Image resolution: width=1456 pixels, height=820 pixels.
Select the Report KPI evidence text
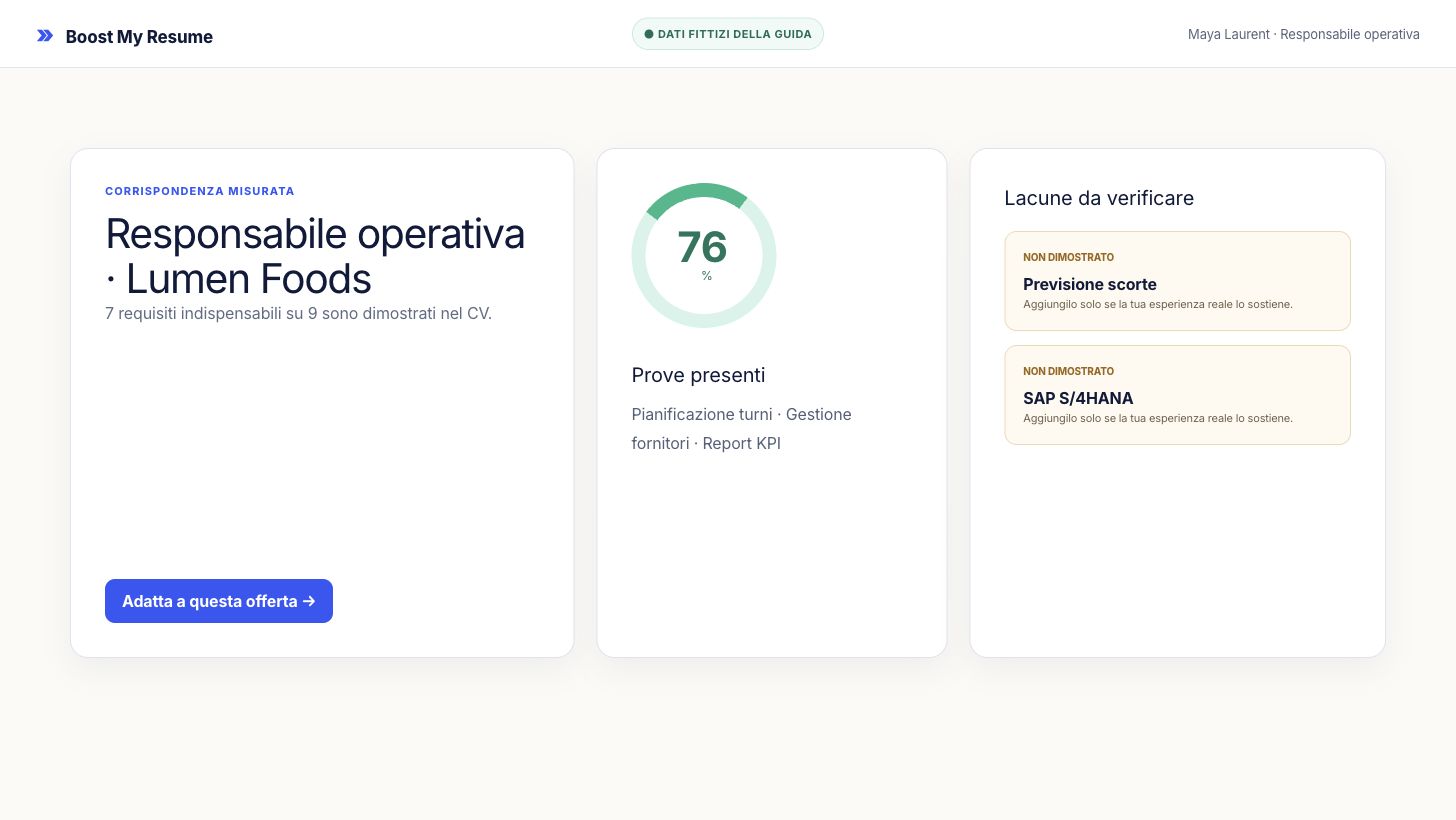(x=741, y=443)
